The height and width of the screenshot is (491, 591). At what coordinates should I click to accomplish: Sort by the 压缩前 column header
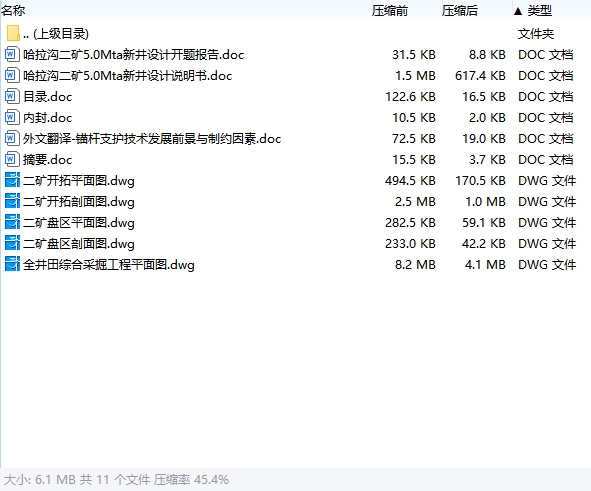[390, 11]
